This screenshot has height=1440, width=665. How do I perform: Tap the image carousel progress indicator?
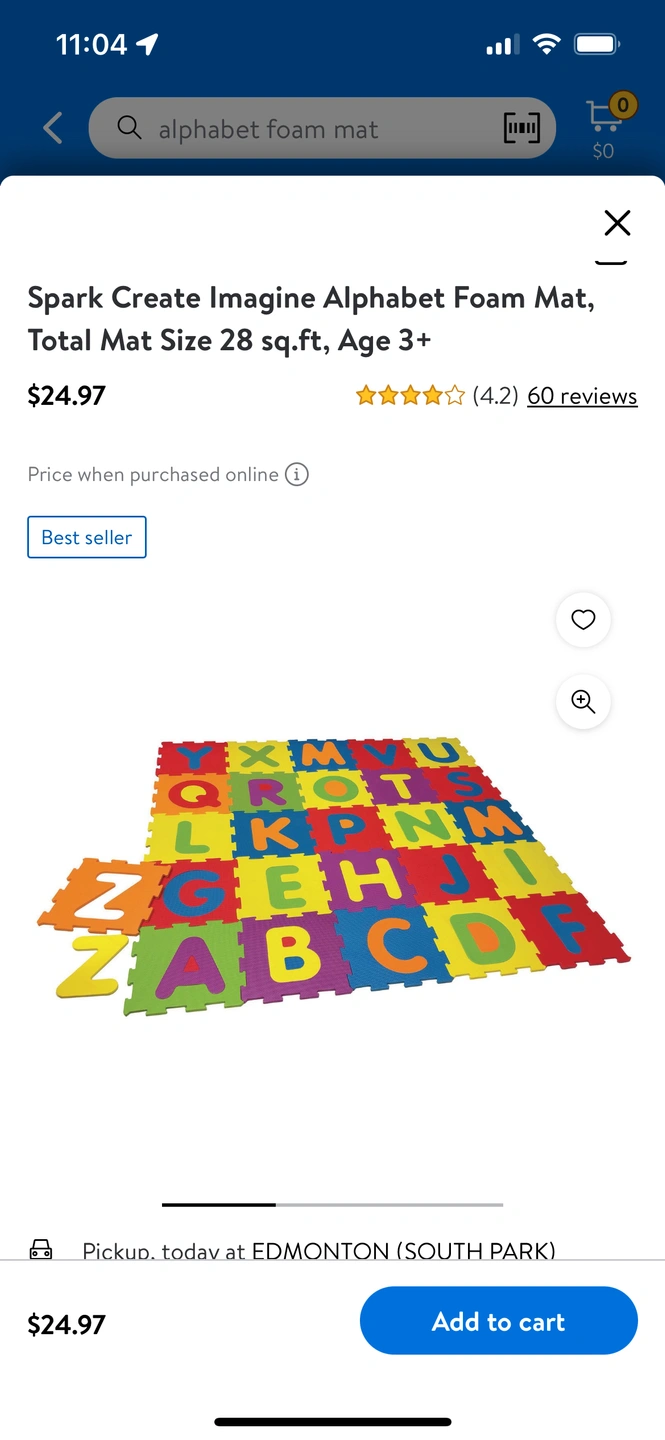332,1204
